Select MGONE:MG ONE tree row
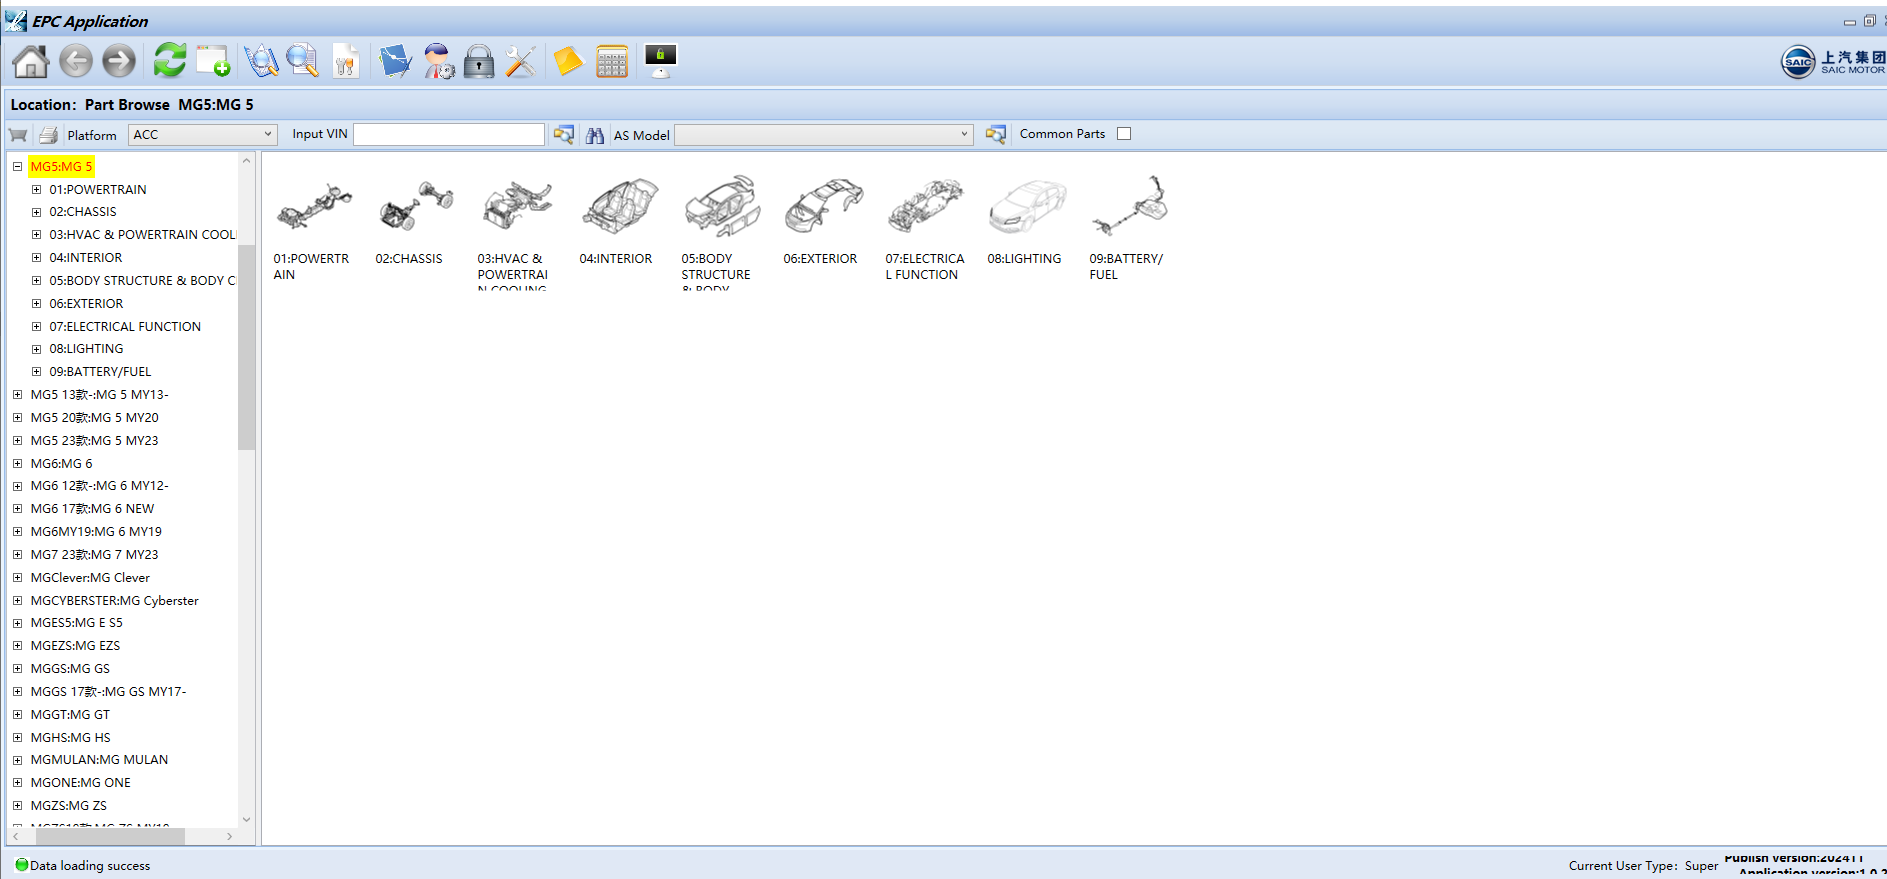1887x879 pixels. click(80, 783)
